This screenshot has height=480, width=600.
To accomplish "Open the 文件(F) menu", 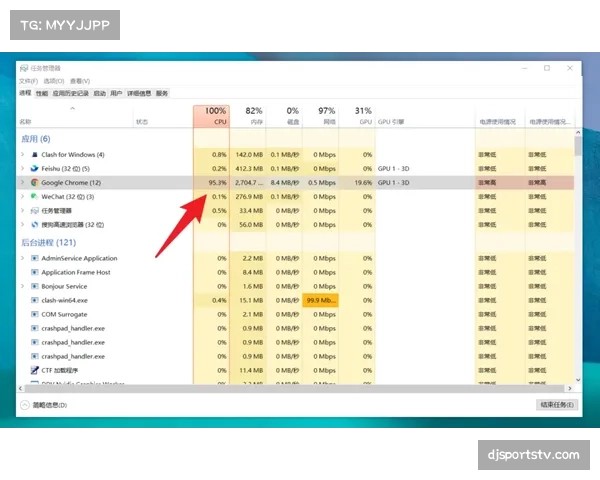I will [28, 81].
